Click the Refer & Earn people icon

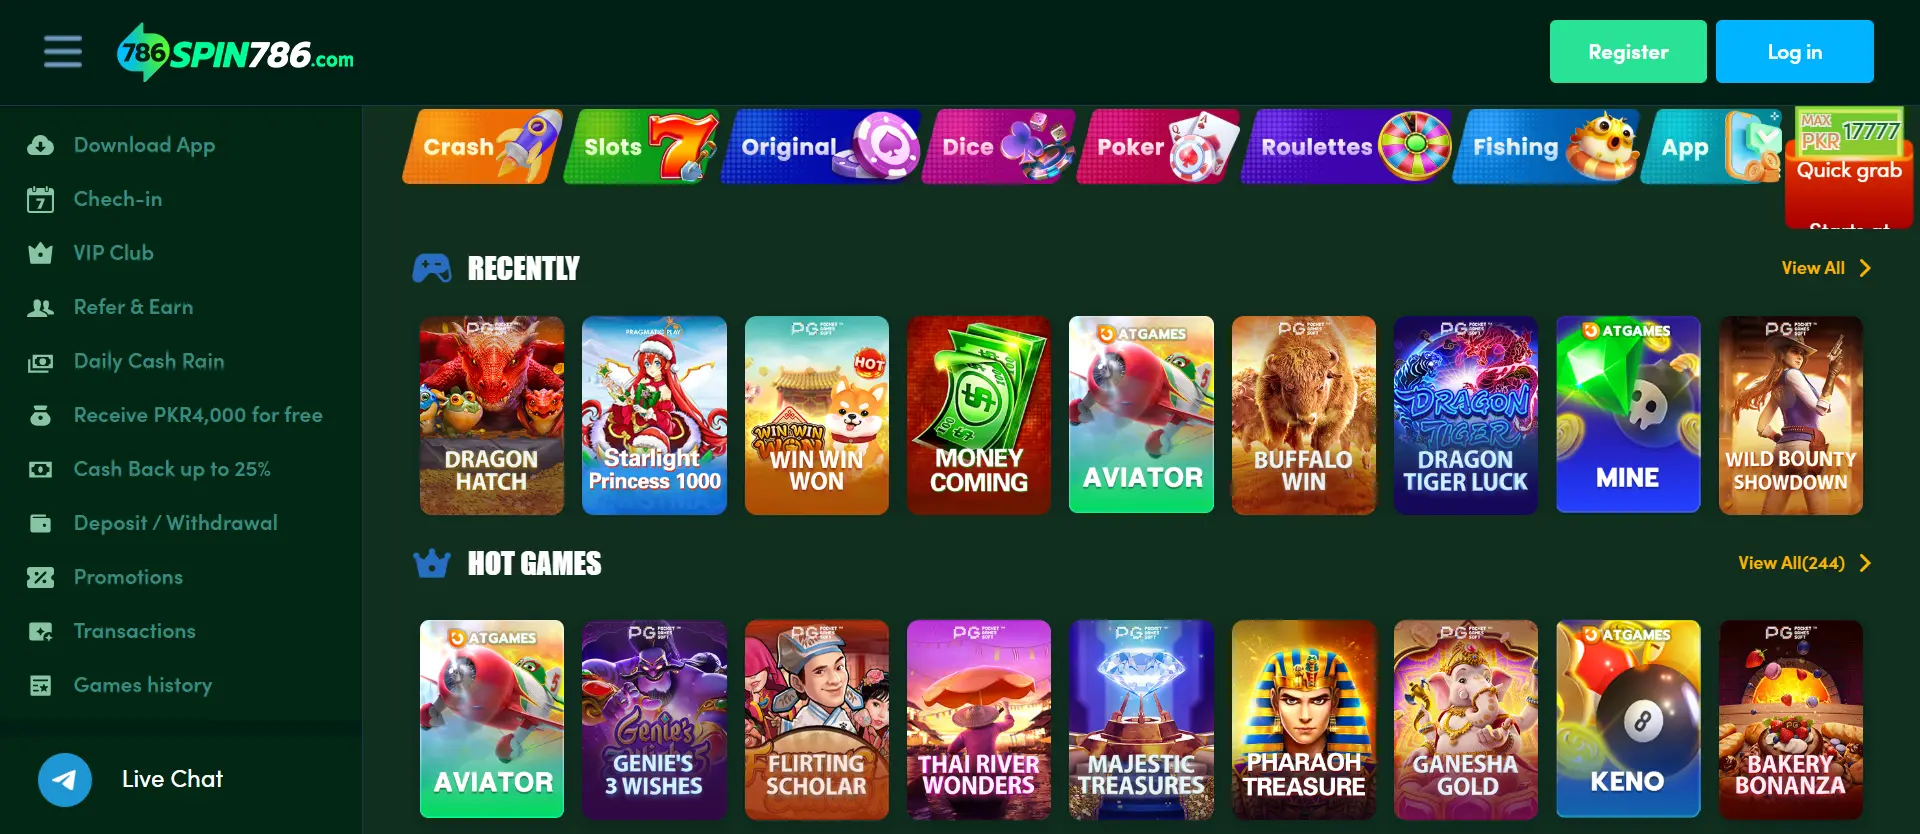pyautogui.click(x=41, y=307)
